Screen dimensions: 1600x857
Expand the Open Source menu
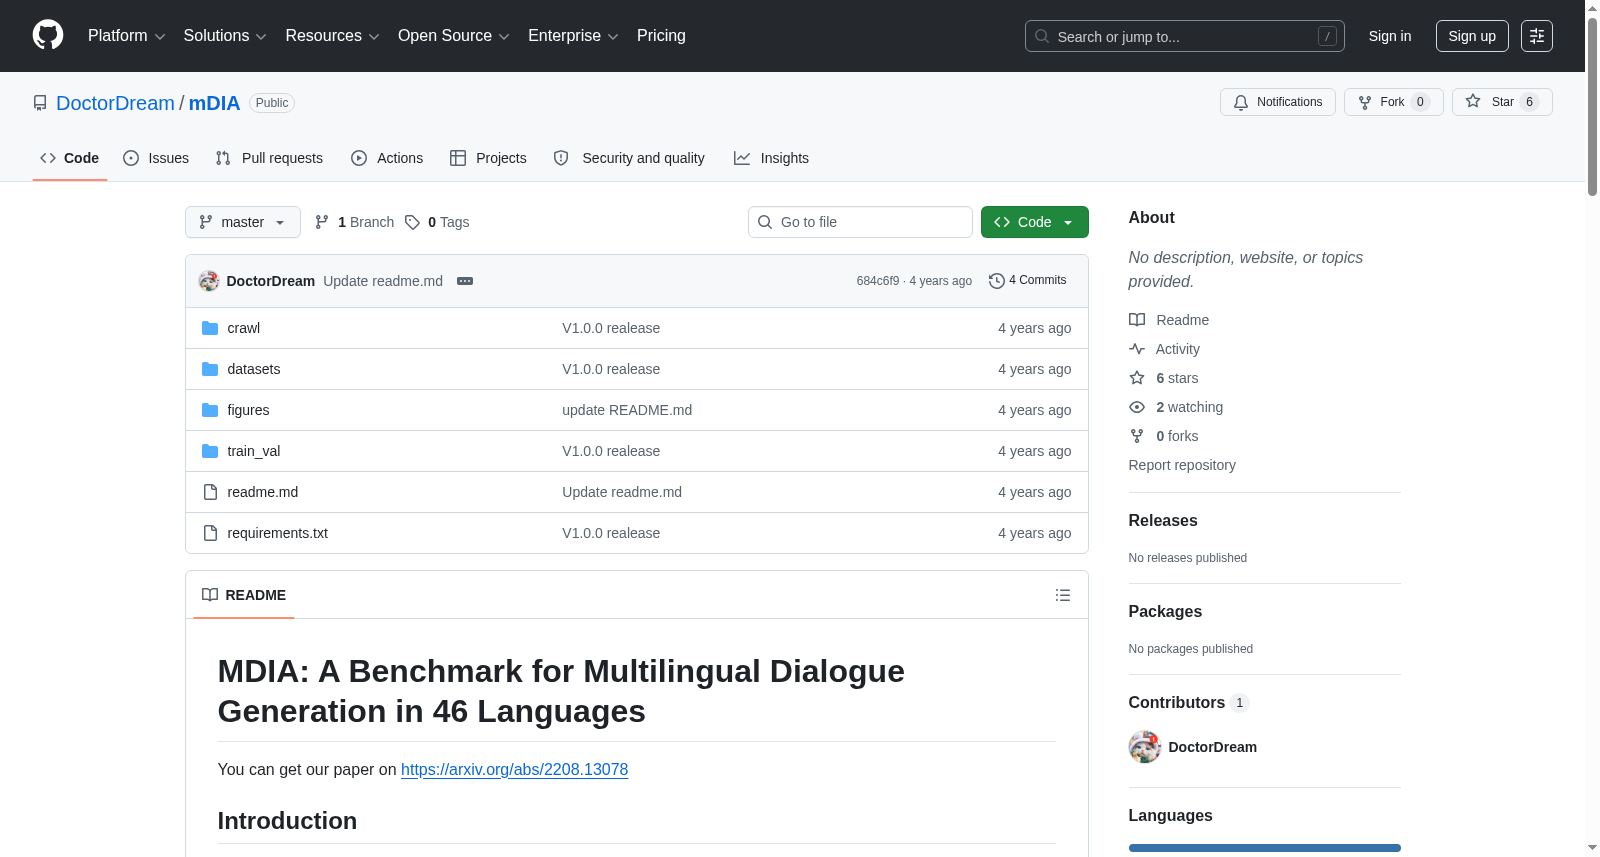tap(454, 36)
